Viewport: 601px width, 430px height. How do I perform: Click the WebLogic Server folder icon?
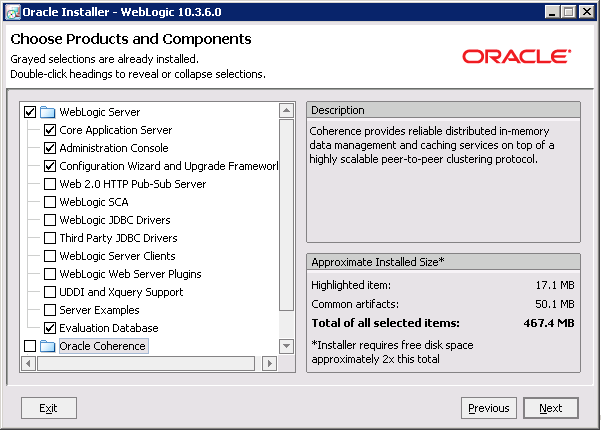tap(48, 112)
